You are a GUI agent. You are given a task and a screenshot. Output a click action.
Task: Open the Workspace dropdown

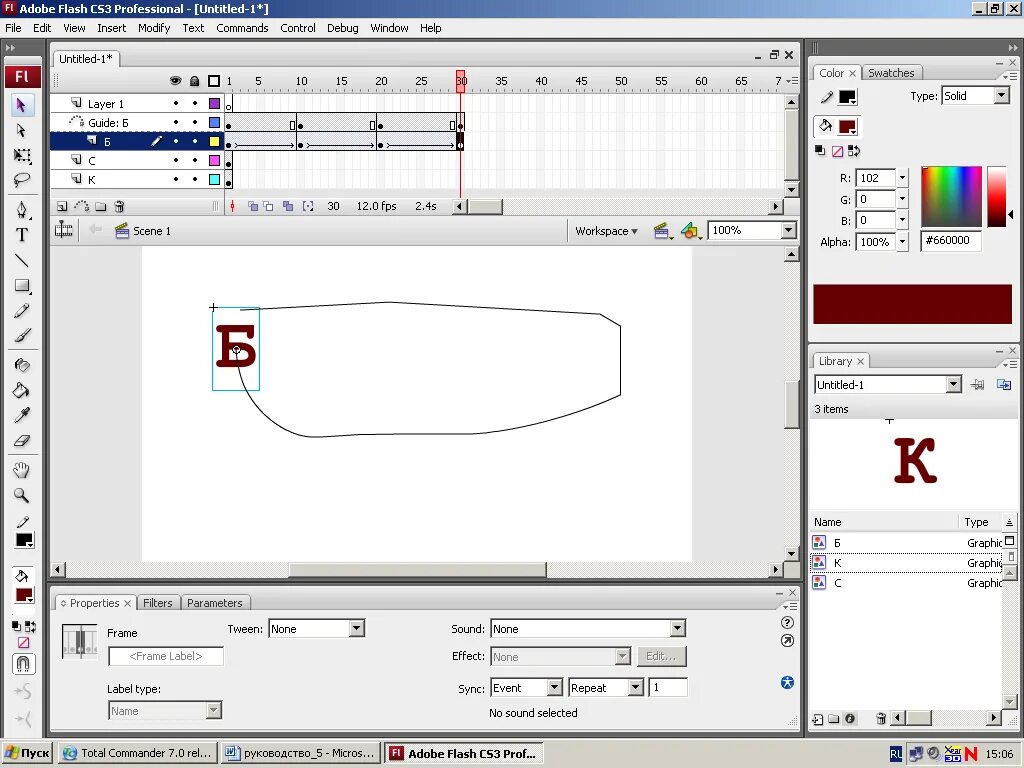pos(606,231)
